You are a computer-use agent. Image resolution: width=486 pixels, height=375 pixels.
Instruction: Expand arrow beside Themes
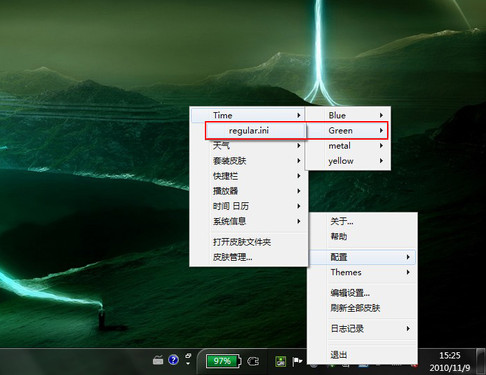408,272
